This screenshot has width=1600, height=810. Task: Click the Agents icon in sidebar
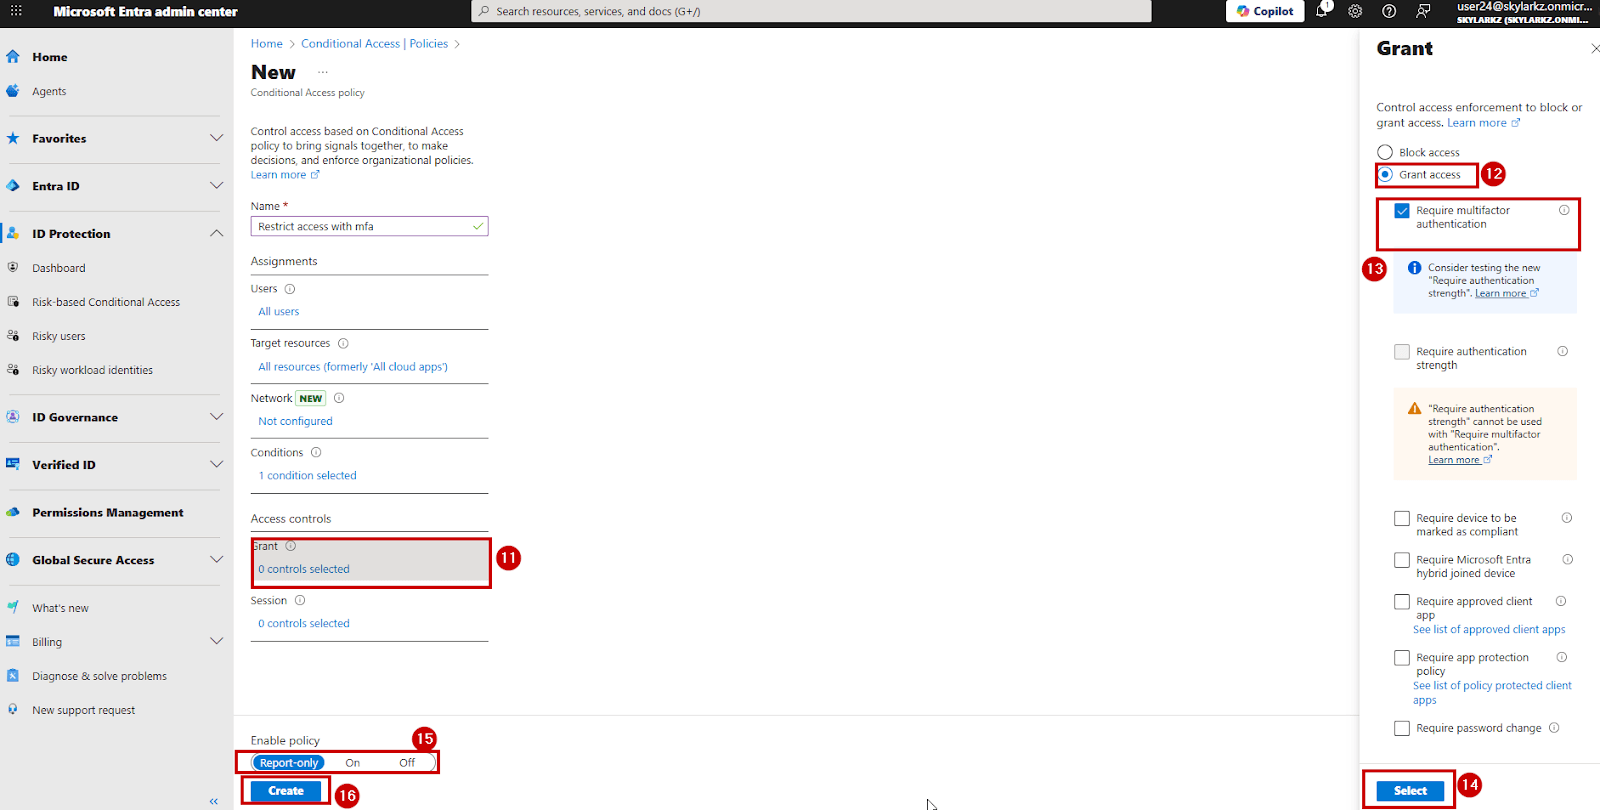click(x=13, y=91)
